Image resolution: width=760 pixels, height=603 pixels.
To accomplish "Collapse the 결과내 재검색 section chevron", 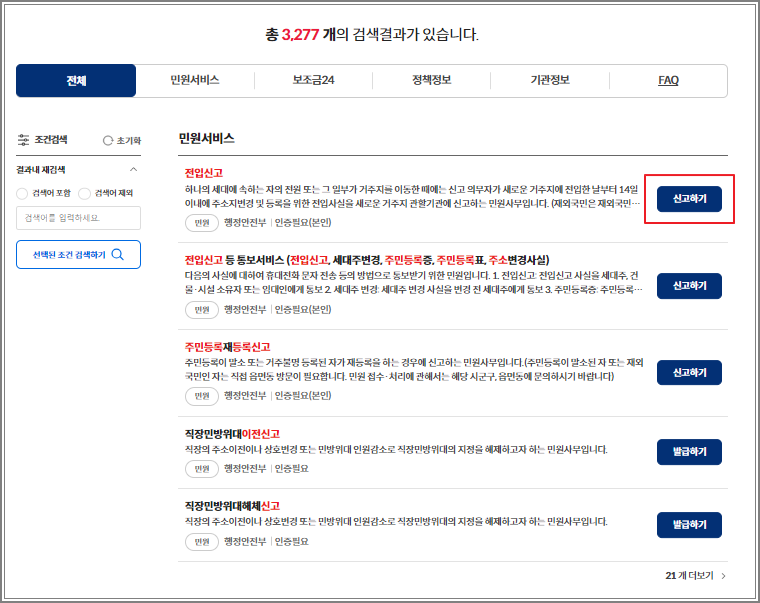I will point(133,170).
